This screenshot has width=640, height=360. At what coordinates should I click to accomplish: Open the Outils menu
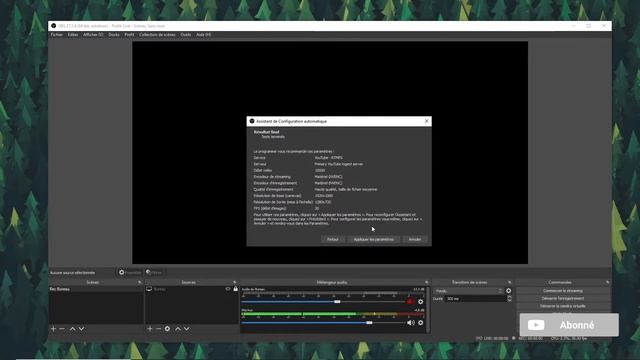tap(186, 35)
